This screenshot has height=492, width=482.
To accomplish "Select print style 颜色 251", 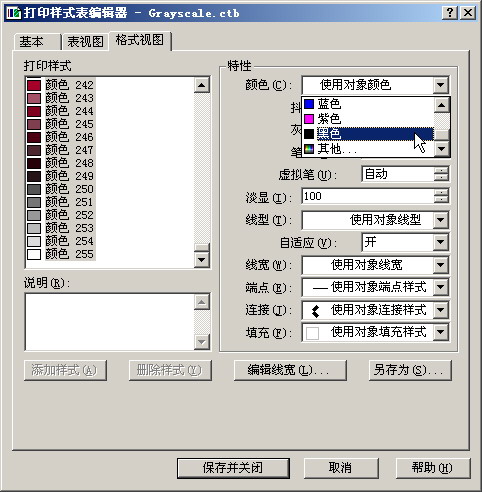I will pos(61,202).
